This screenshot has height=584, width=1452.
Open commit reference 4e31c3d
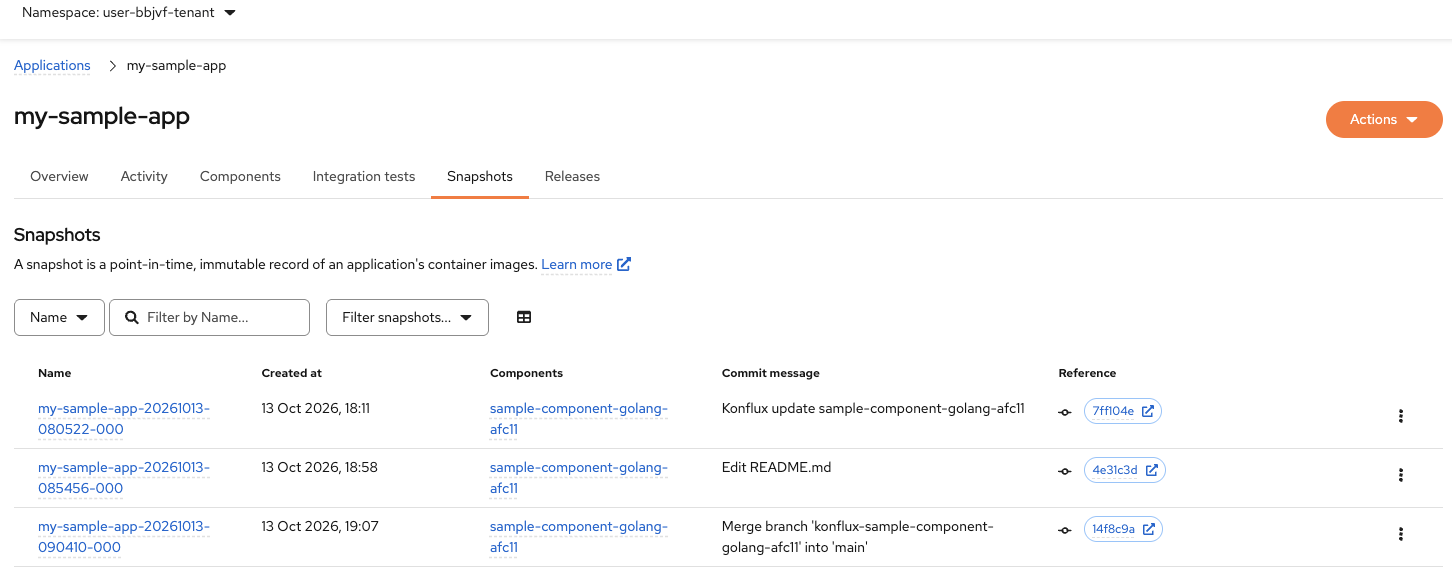pyautogui.click(x=1124, y=470)
